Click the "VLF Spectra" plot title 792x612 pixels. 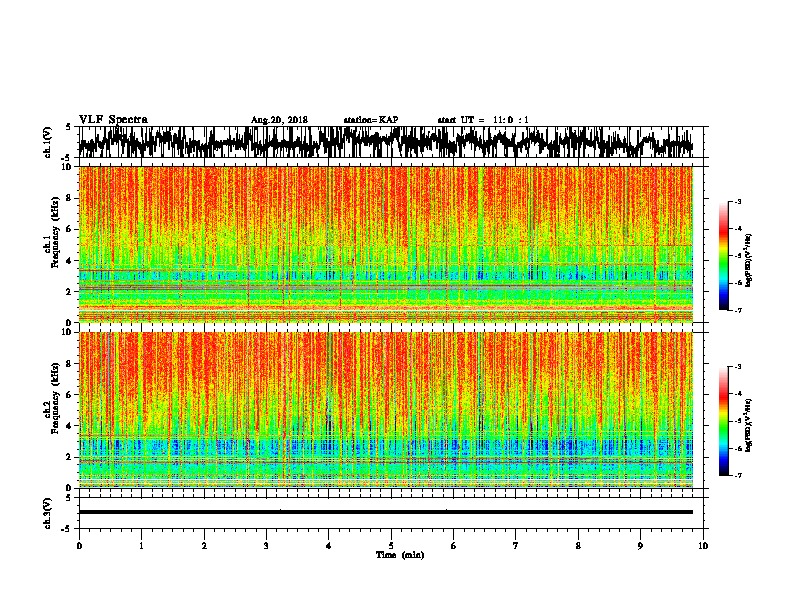[x=113, y=120]
